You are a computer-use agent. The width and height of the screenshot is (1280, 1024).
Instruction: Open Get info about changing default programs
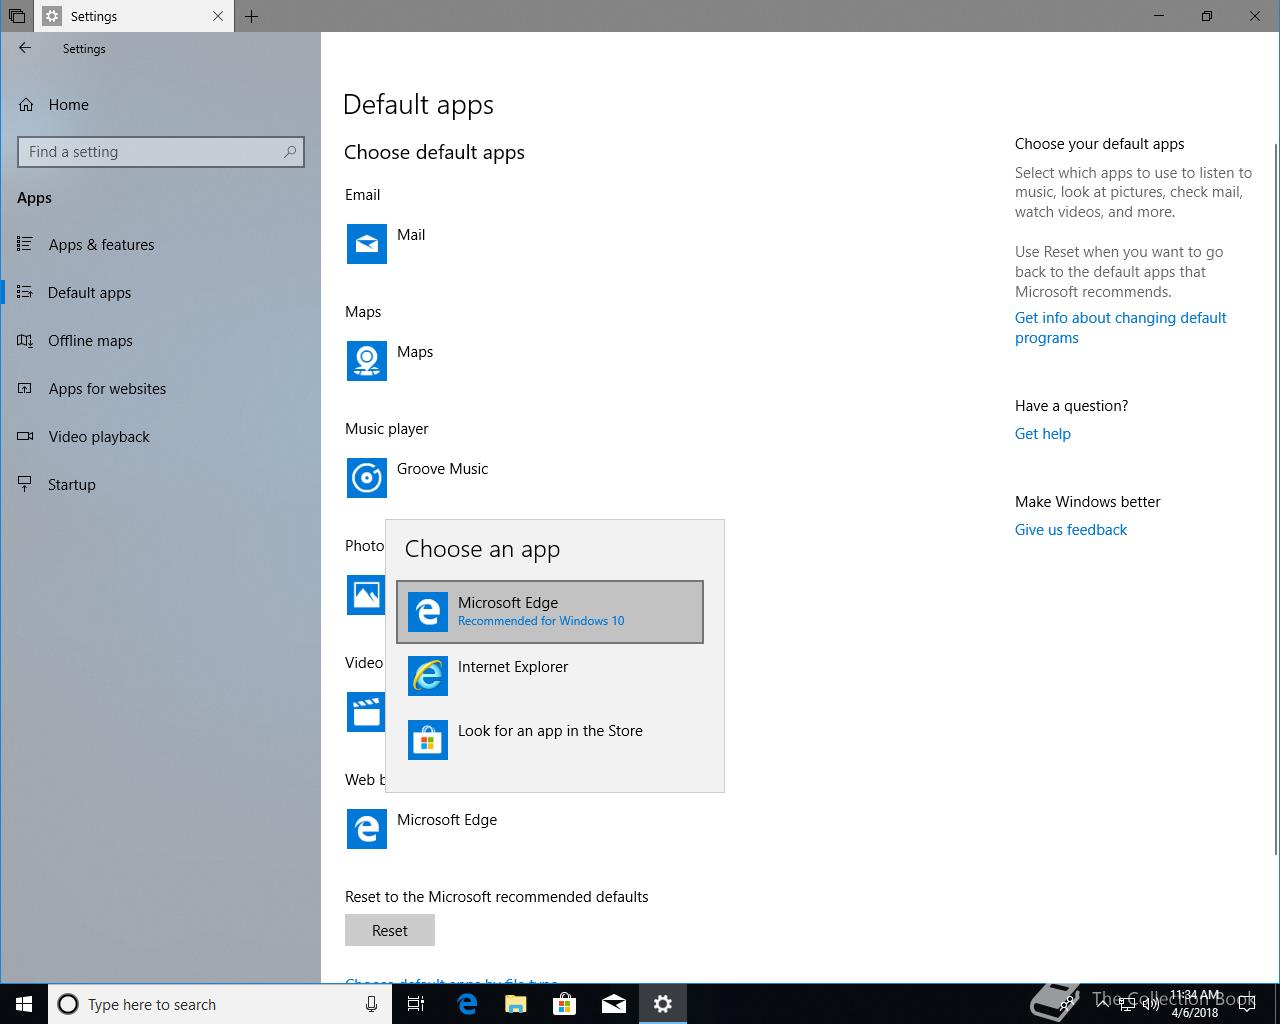pos(1120,328)
